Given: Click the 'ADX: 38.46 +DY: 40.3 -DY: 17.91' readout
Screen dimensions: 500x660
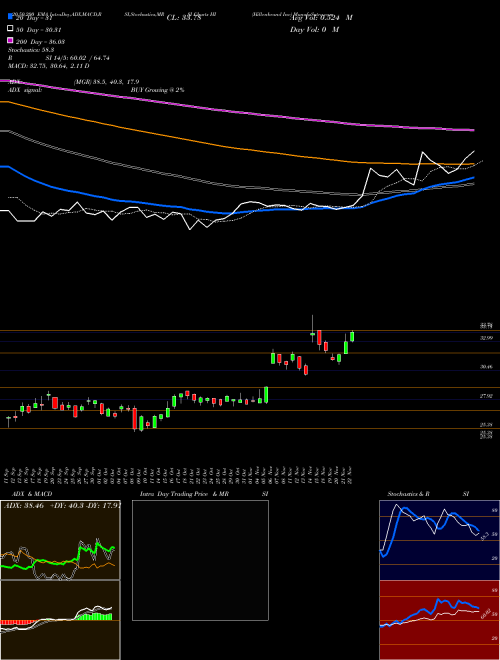Looking at the screenshot, I should [x=62, y=505].
